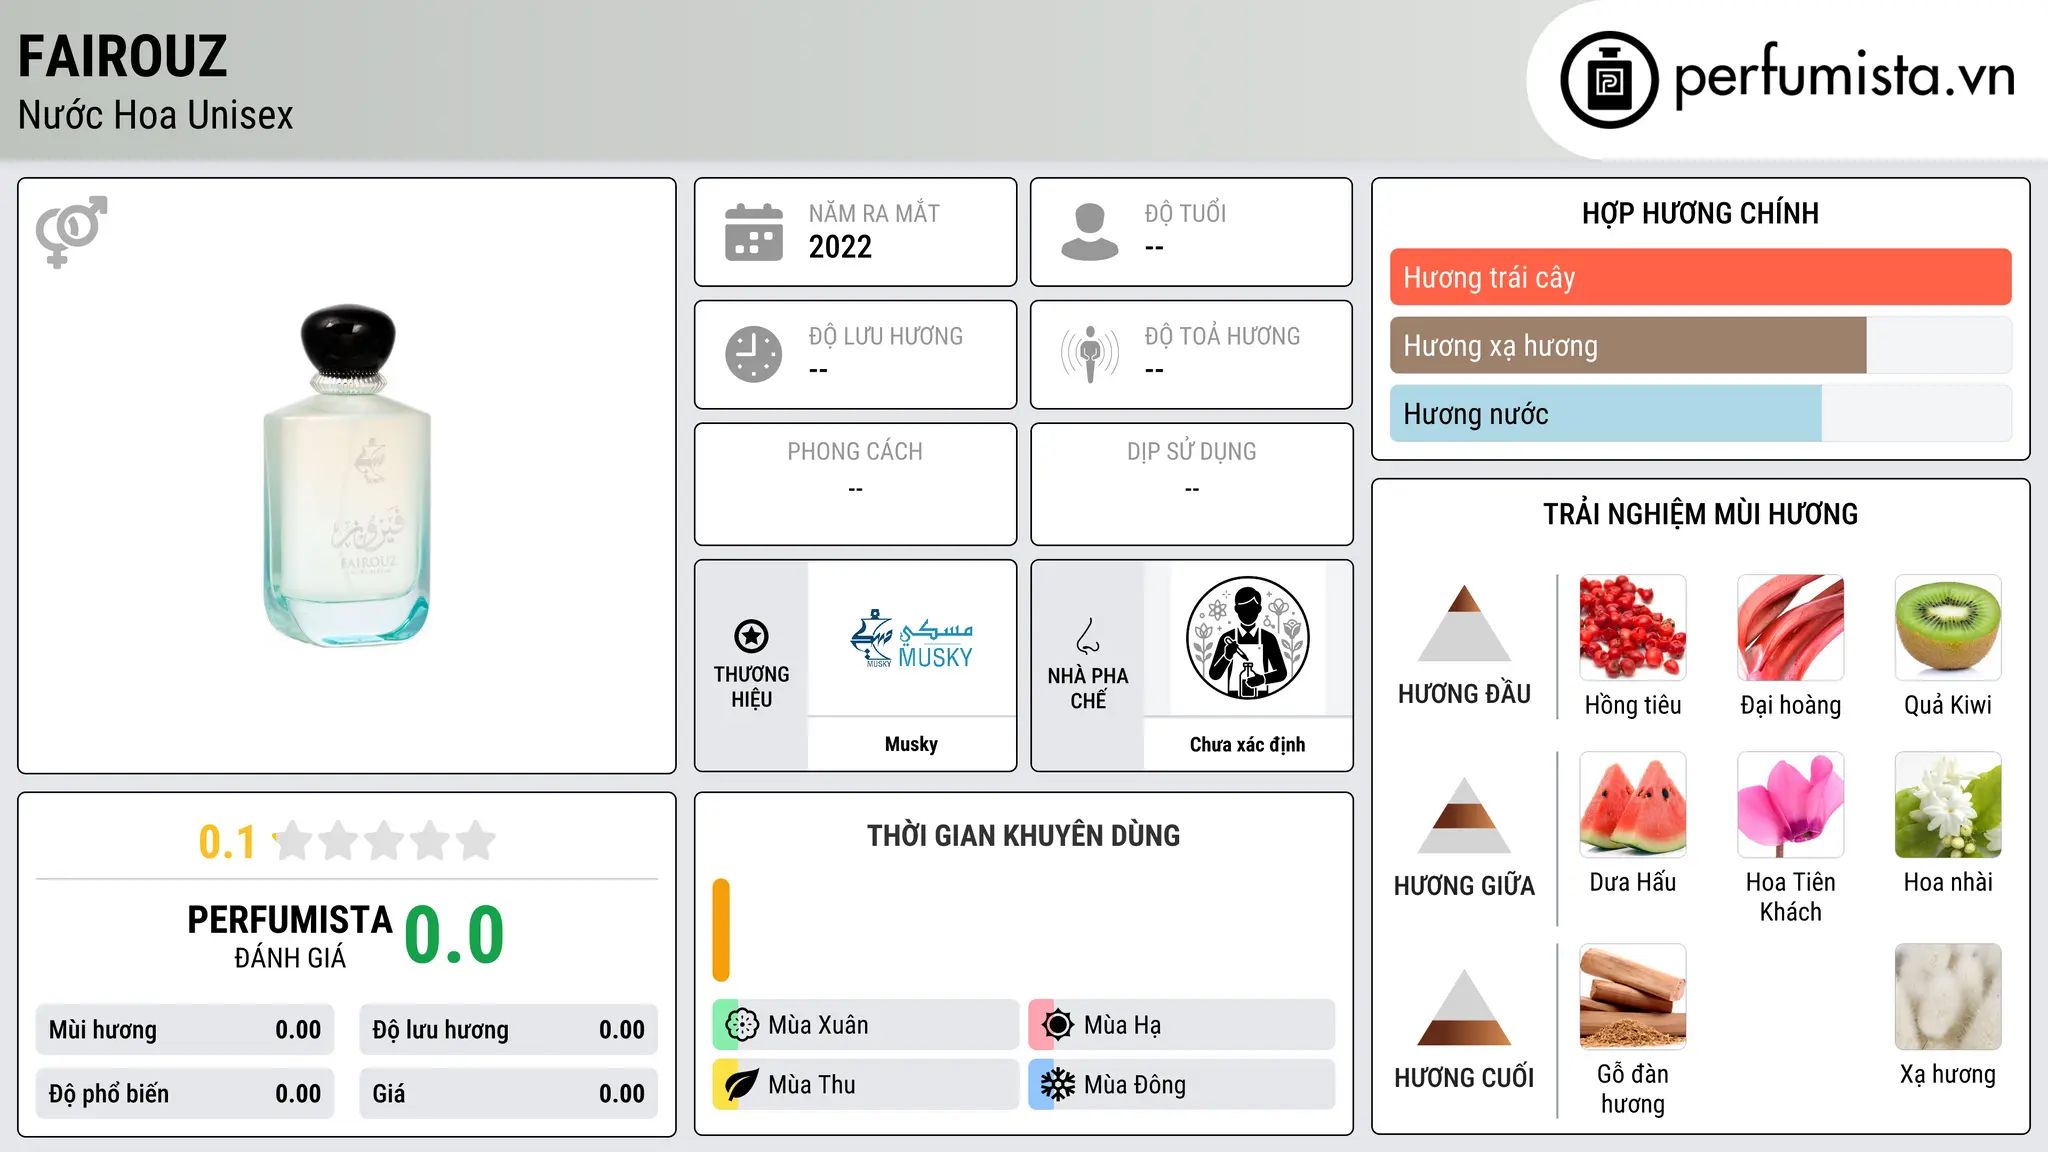Screen dimensions: 2048x1152
Task: Open the Musky brand logo
Action: (911, 639)
